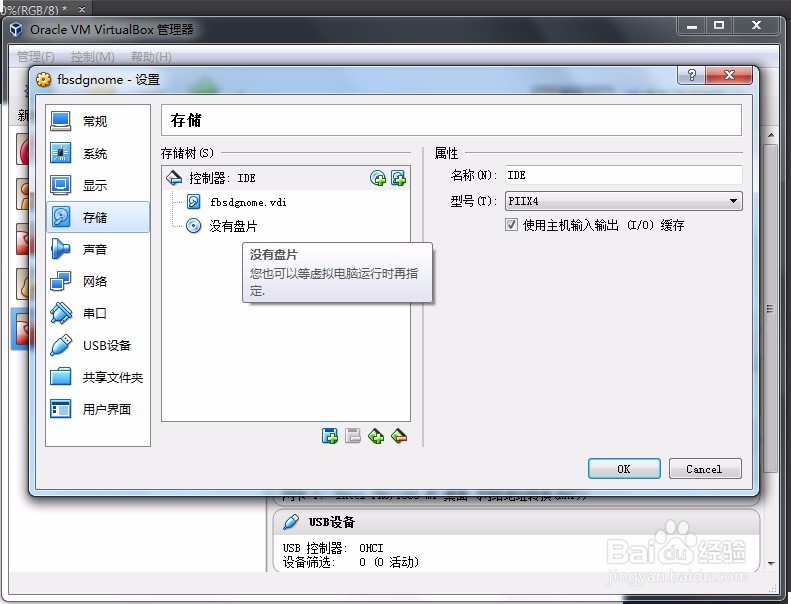Click the fbsdgnome.vdi hard disk icon
Screen dimensions: 791x604
click(193, 202)
